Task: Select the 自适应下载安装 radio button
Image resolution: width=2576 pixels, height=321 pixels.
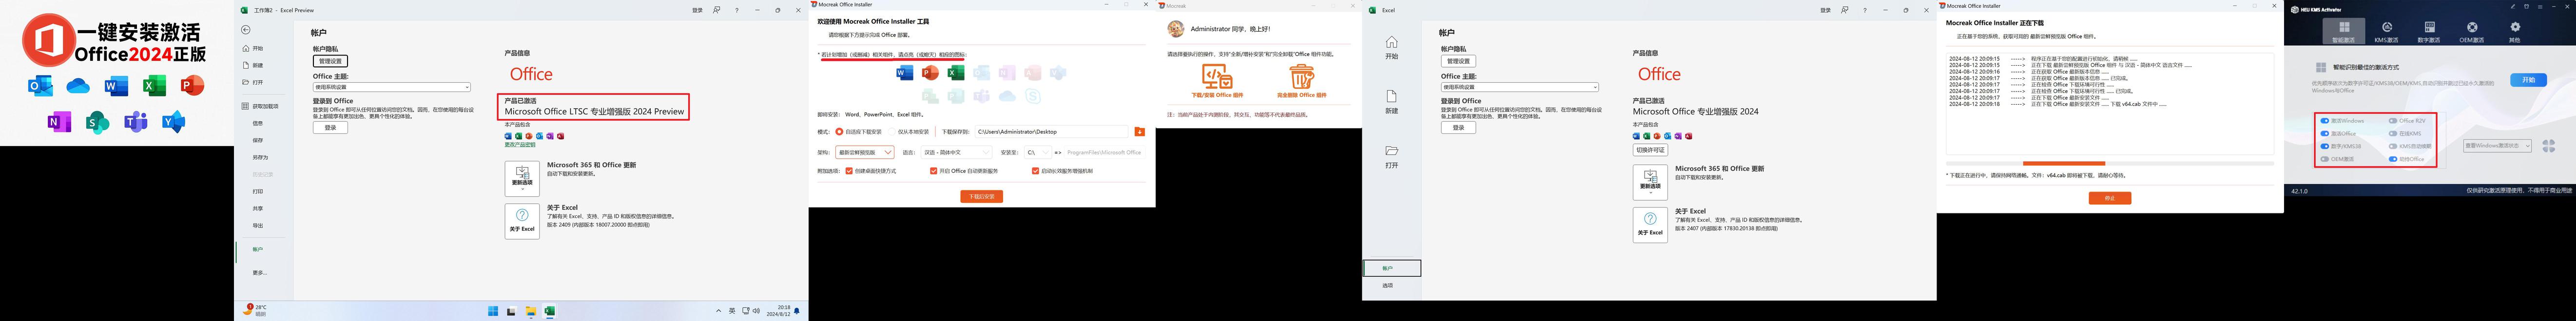Action: point(839,132)
